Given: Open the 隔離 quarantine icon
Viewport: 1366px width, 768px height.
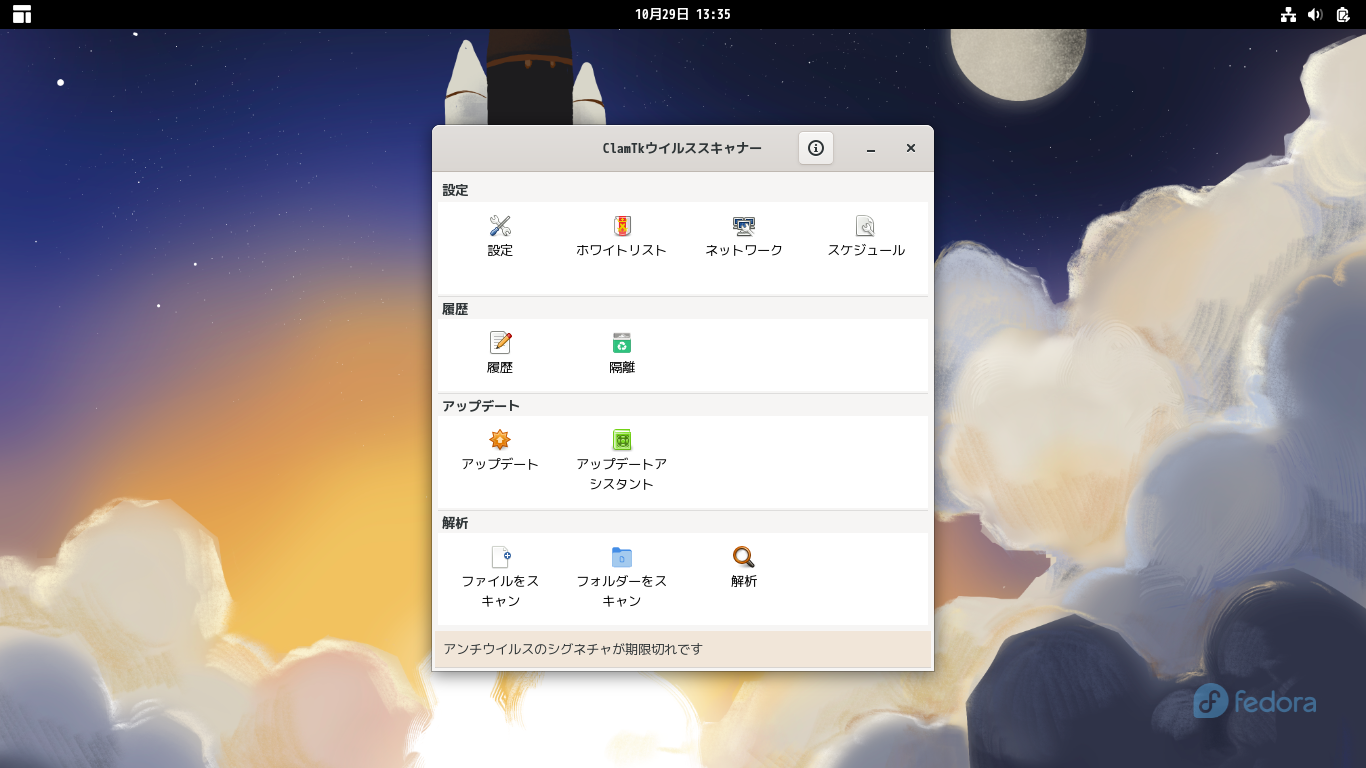Looking at the screenshot, I should (622, 343).
